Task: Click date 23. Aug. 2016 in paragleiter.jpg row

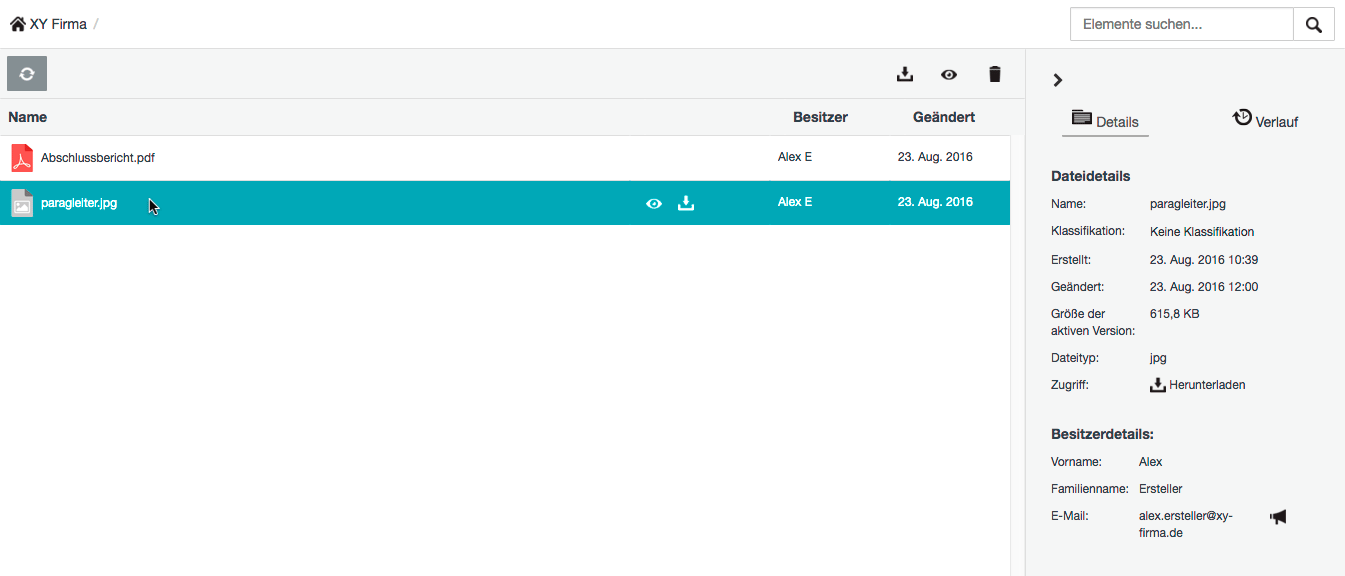Action: click(x=935, y=202)
